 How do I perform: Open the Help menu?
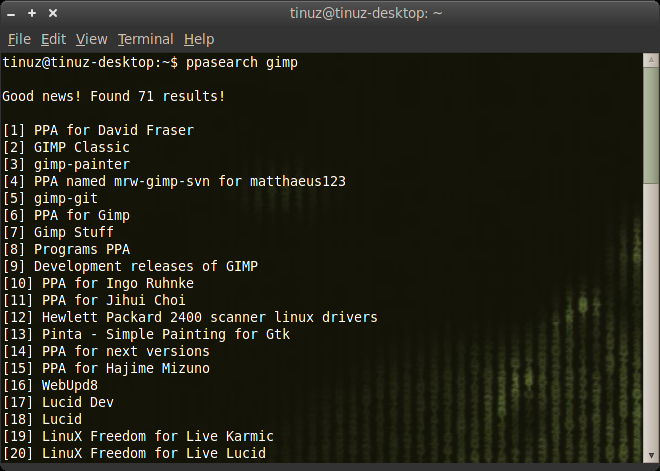tap(199, 40)
